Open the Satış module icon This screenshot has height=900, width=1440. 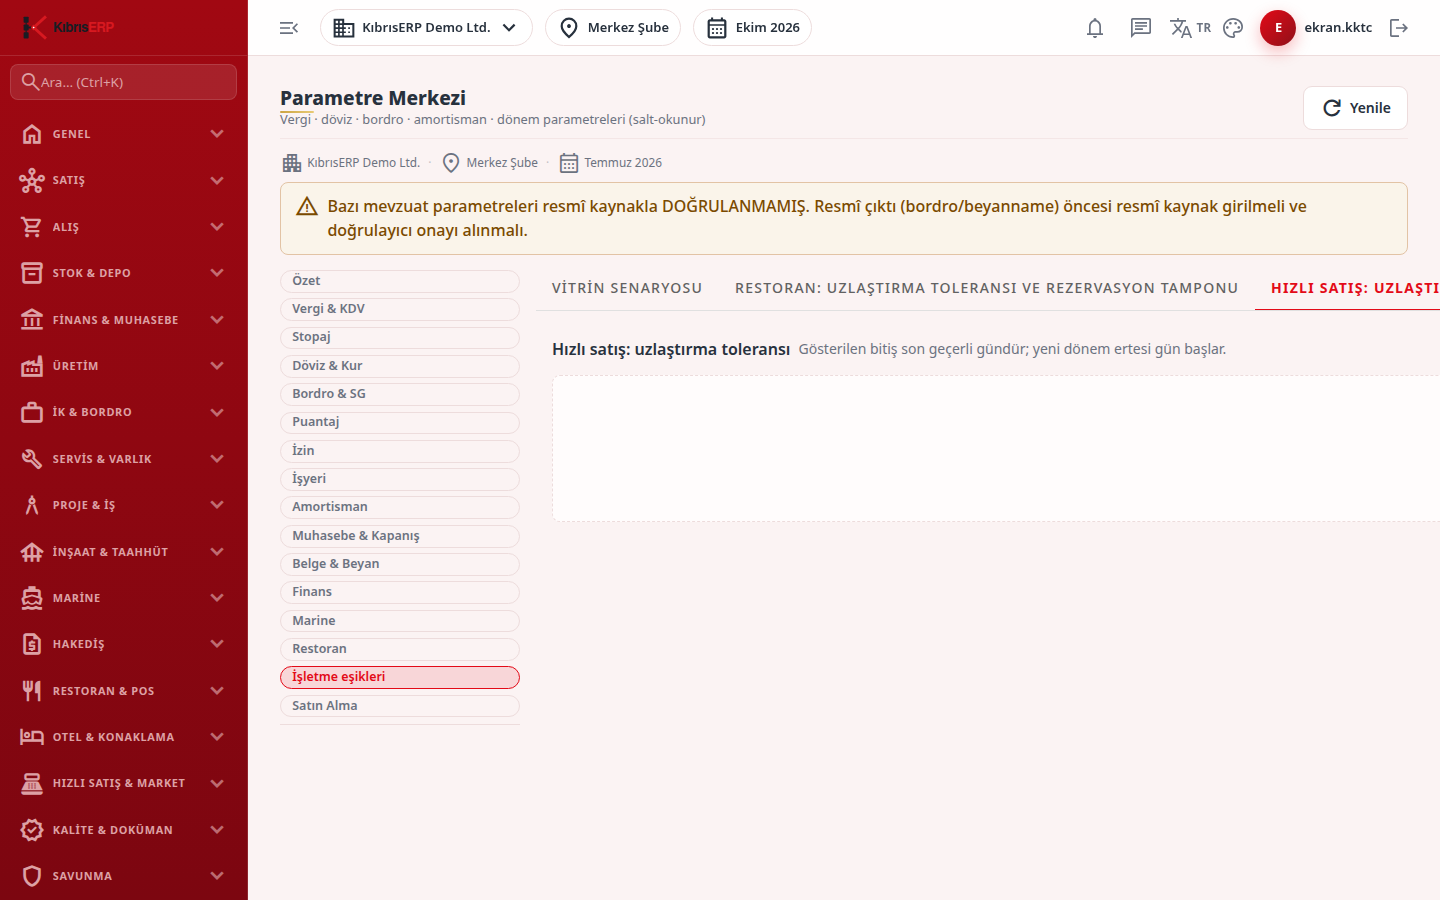point(32,180)
